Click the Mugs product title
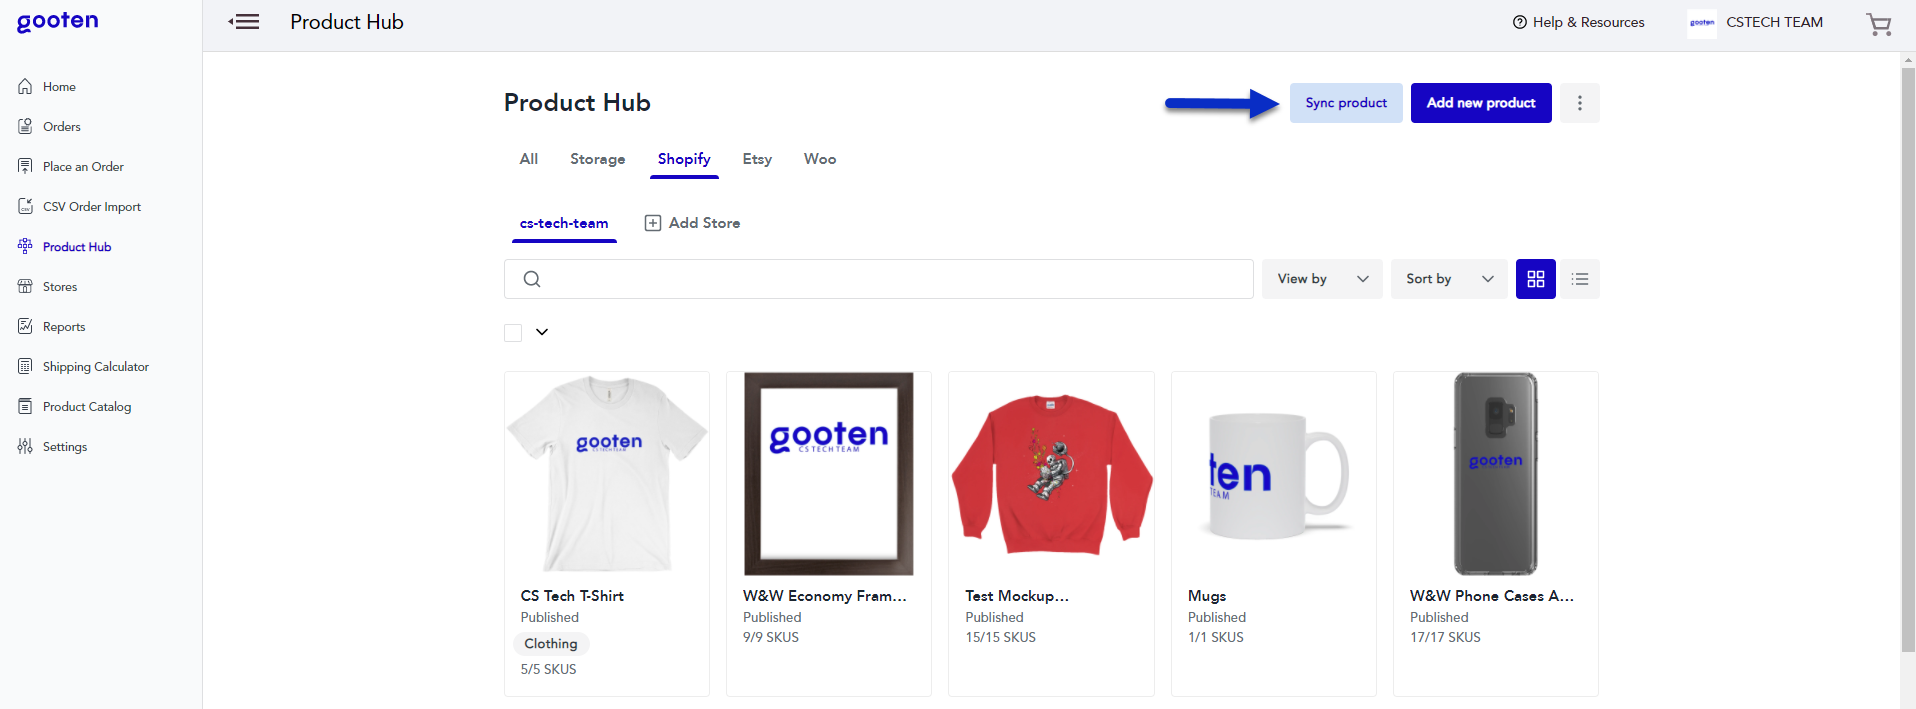Image resolution: width=1916 pixels, height=709 pixels. point(1207,596)
